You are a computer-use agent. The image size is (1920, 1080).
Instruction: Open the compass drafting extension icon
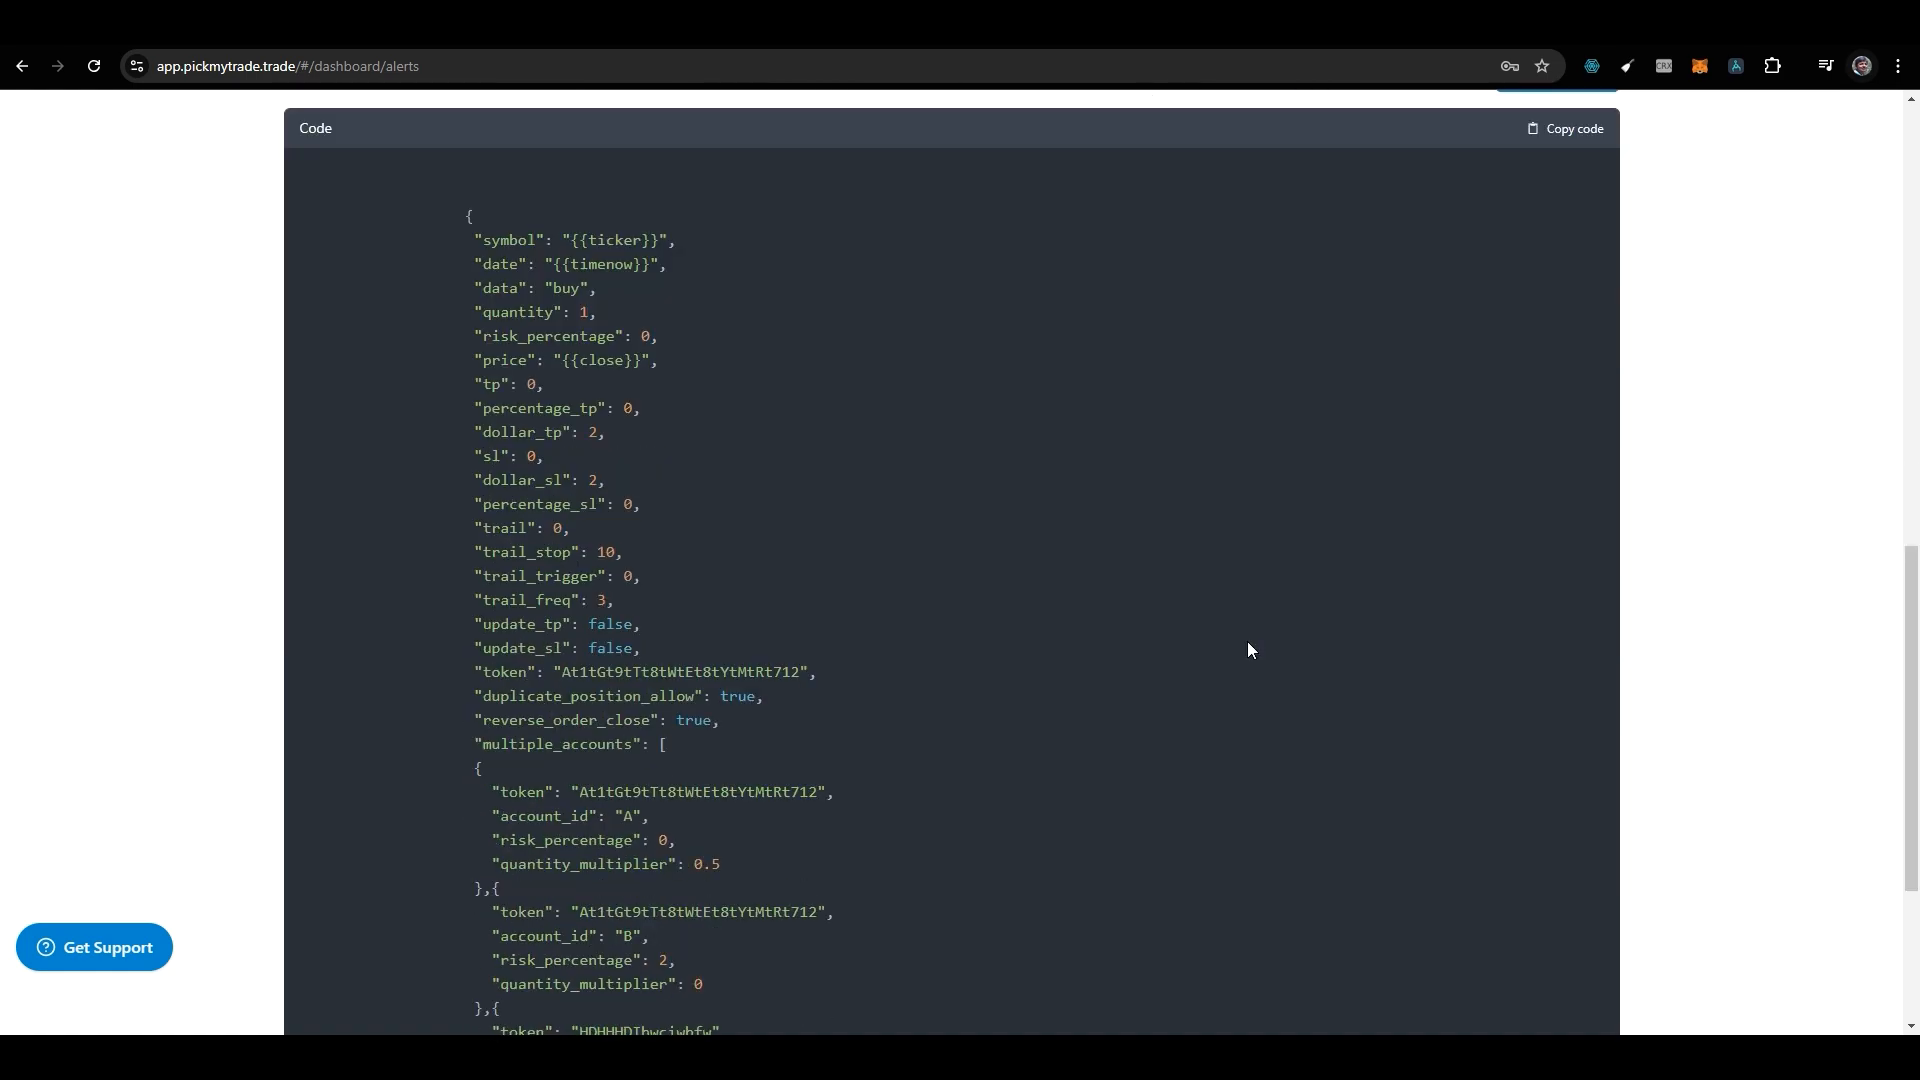click(1736, 66)
